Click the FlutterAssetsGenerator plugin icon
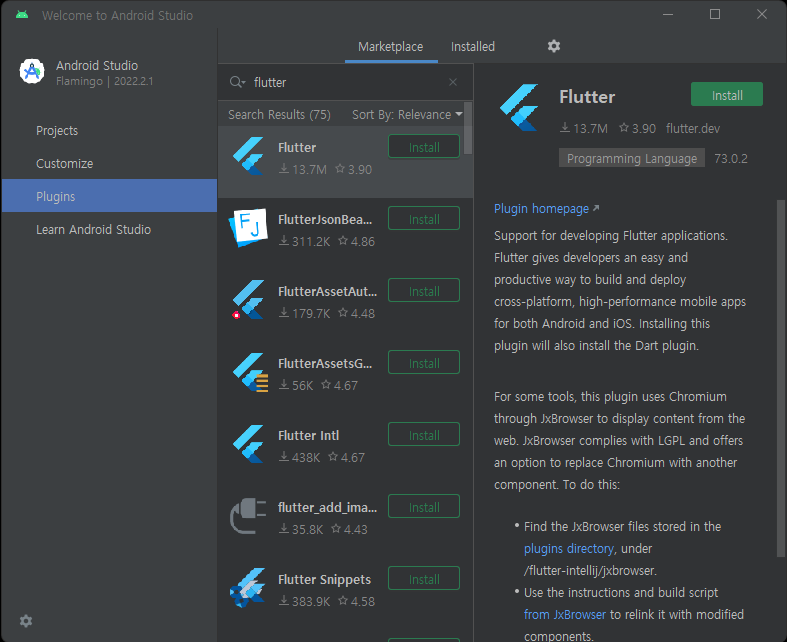 (250, 372)
